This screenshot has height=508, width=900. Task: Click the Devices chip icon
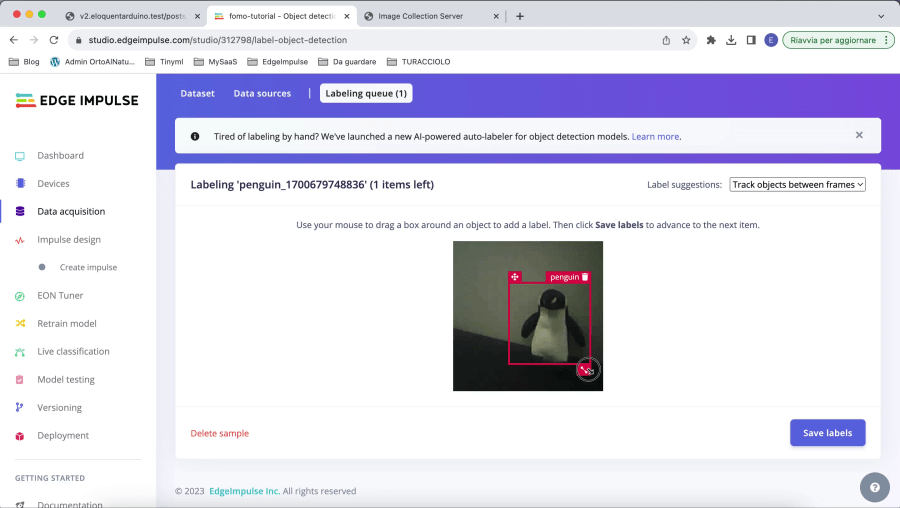[20, 184]
